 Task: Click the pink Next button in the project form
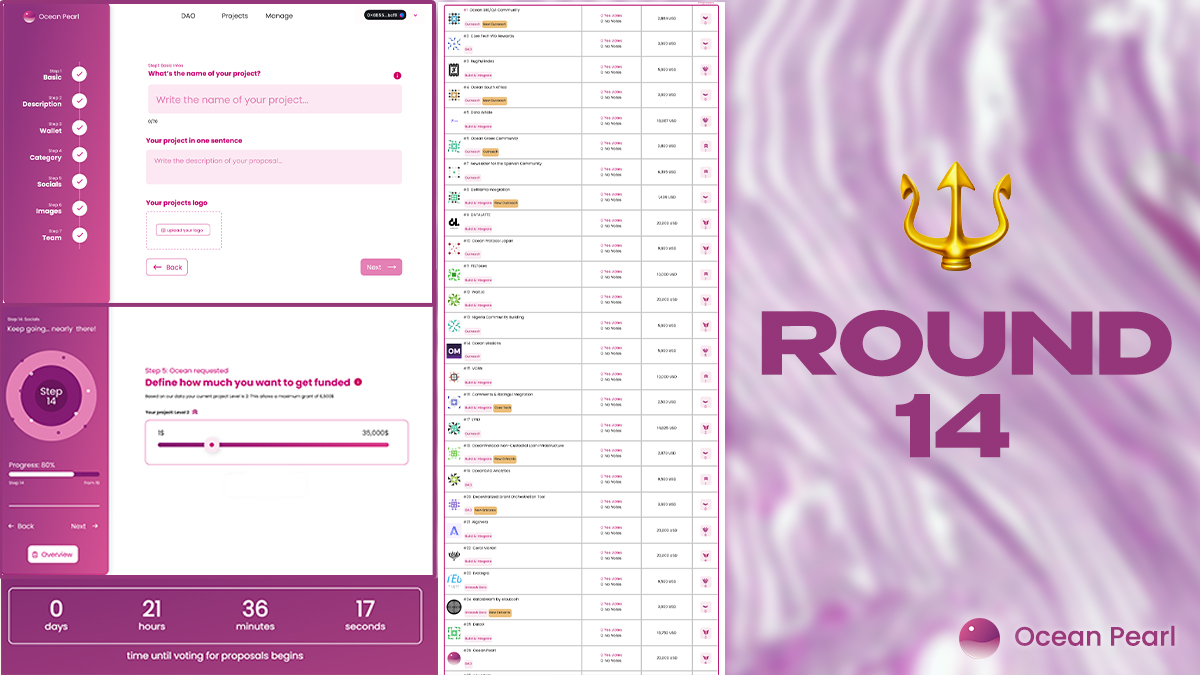click(381, 267)
